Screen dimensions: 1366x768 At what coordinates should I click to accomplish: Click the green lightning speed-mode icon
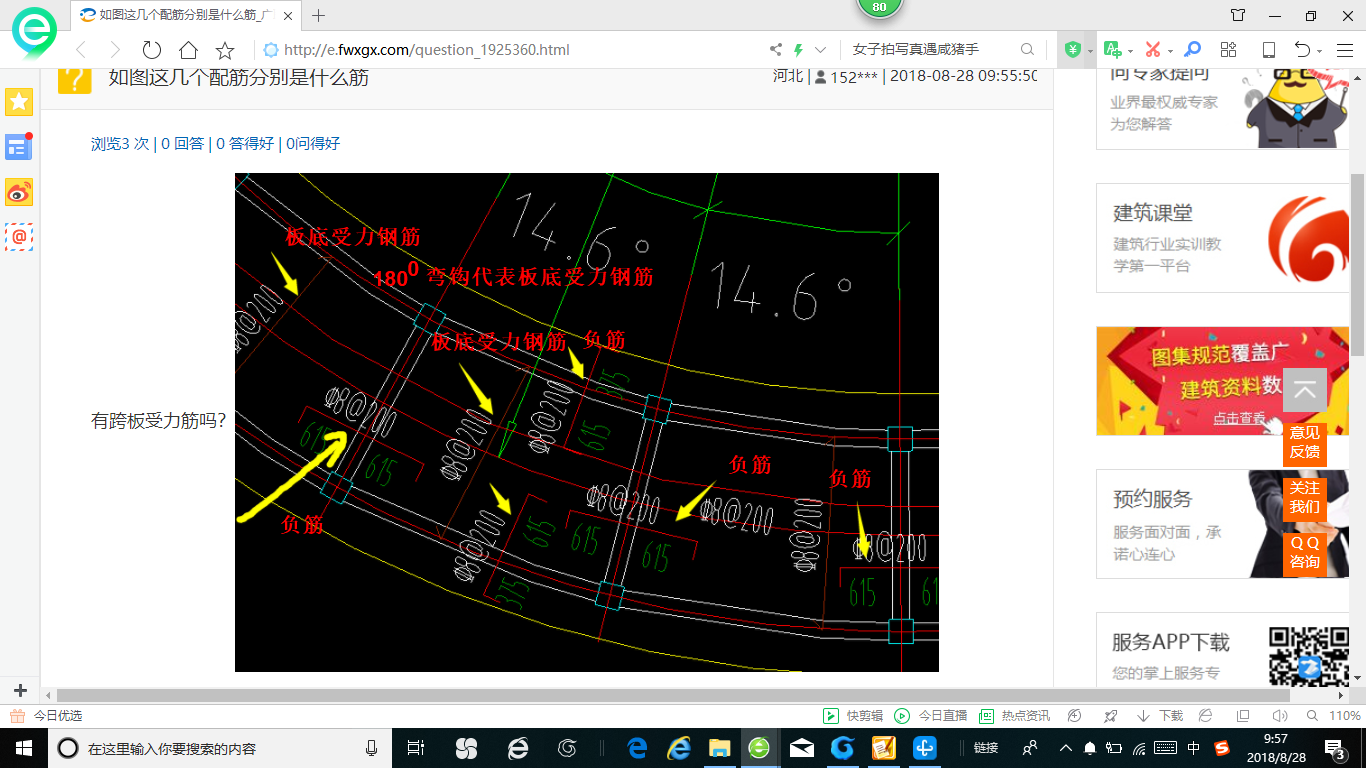798,50
